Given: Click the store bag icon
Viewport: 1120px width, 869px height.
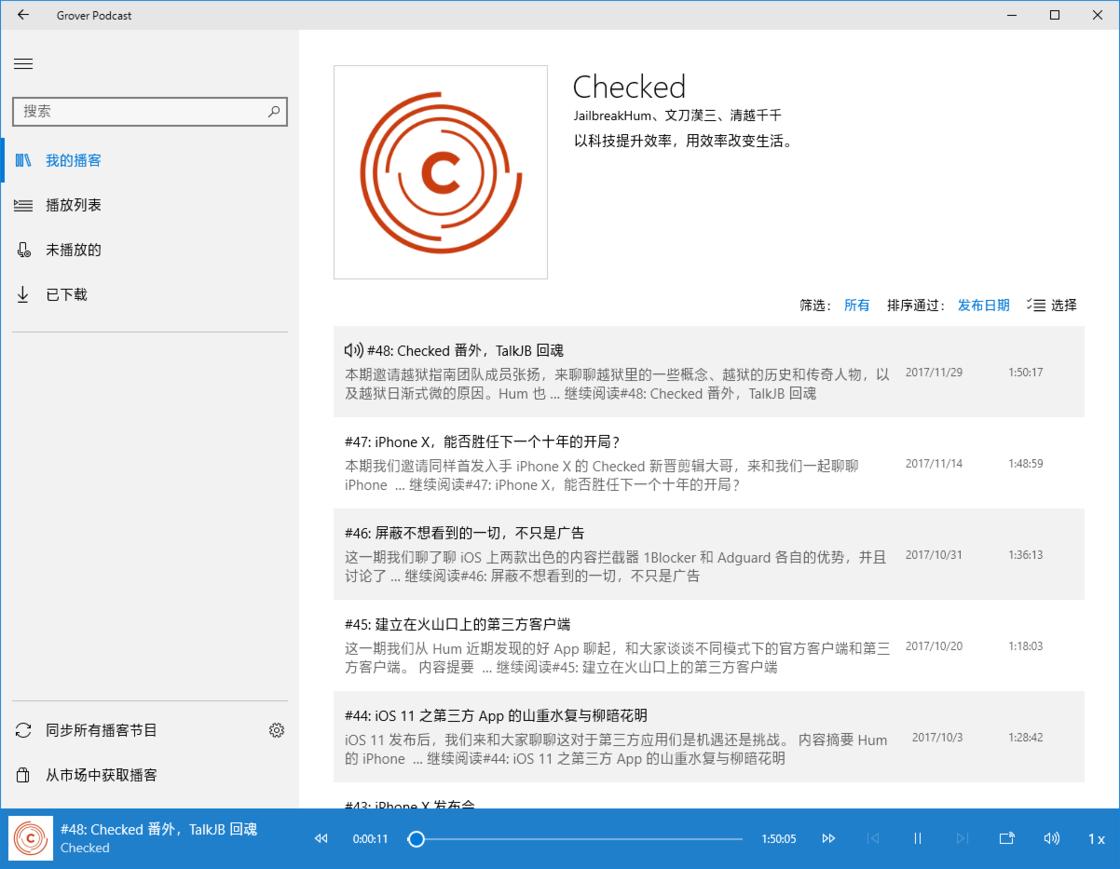Looking at the screenshot, I should tap(23, 775).
